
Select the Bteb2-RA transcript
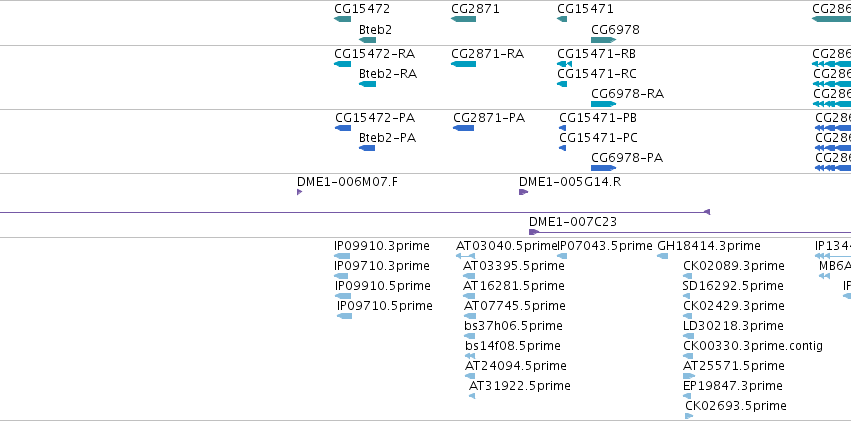[x=367, y=84]
